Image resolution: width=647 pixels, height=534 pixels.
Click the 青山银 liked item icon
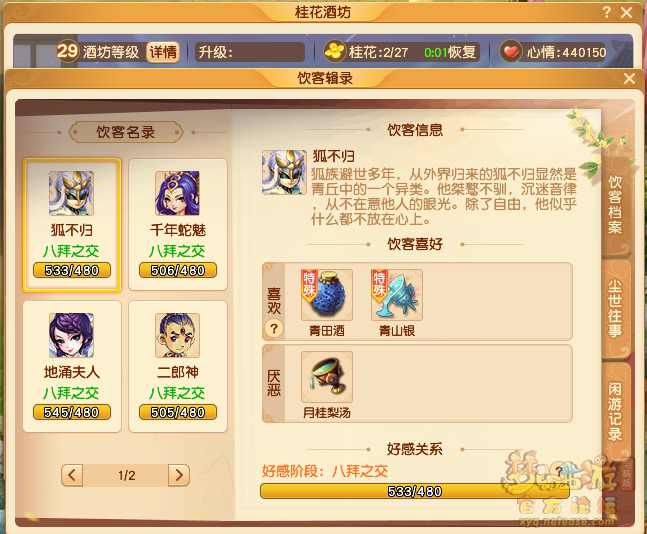click(x=397, y=295)
